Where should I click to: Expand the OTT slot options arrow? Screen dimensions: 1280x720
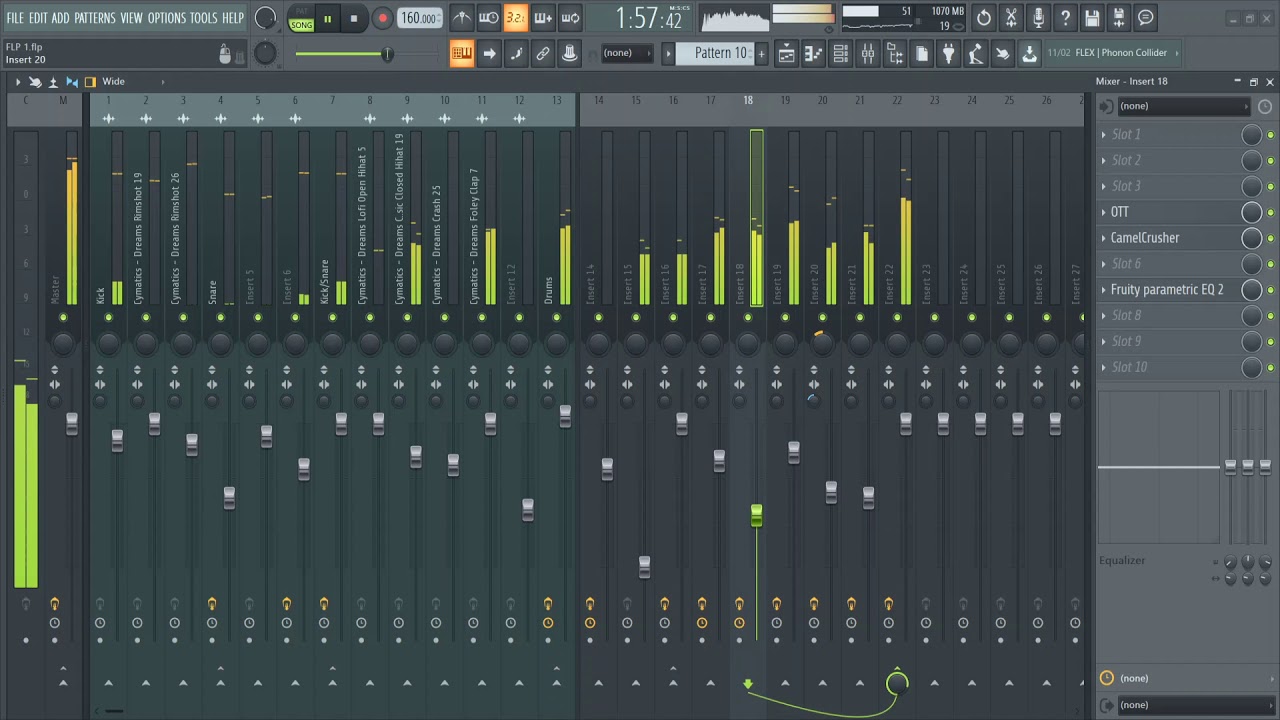tap(1103, 212)
